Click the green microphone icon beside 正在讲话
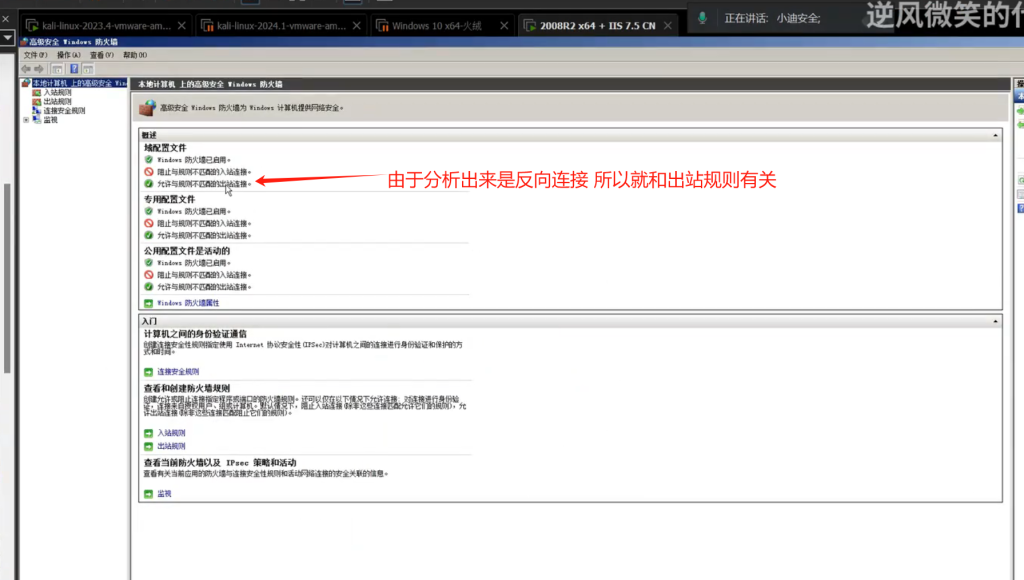Image resolution: width=1024 pixels, height=580 pixels. (x=702, y=18)
